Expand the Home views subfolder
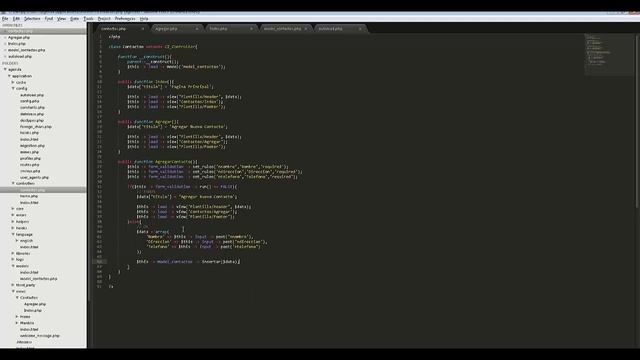640x360 pixels. tap(17, 317)
